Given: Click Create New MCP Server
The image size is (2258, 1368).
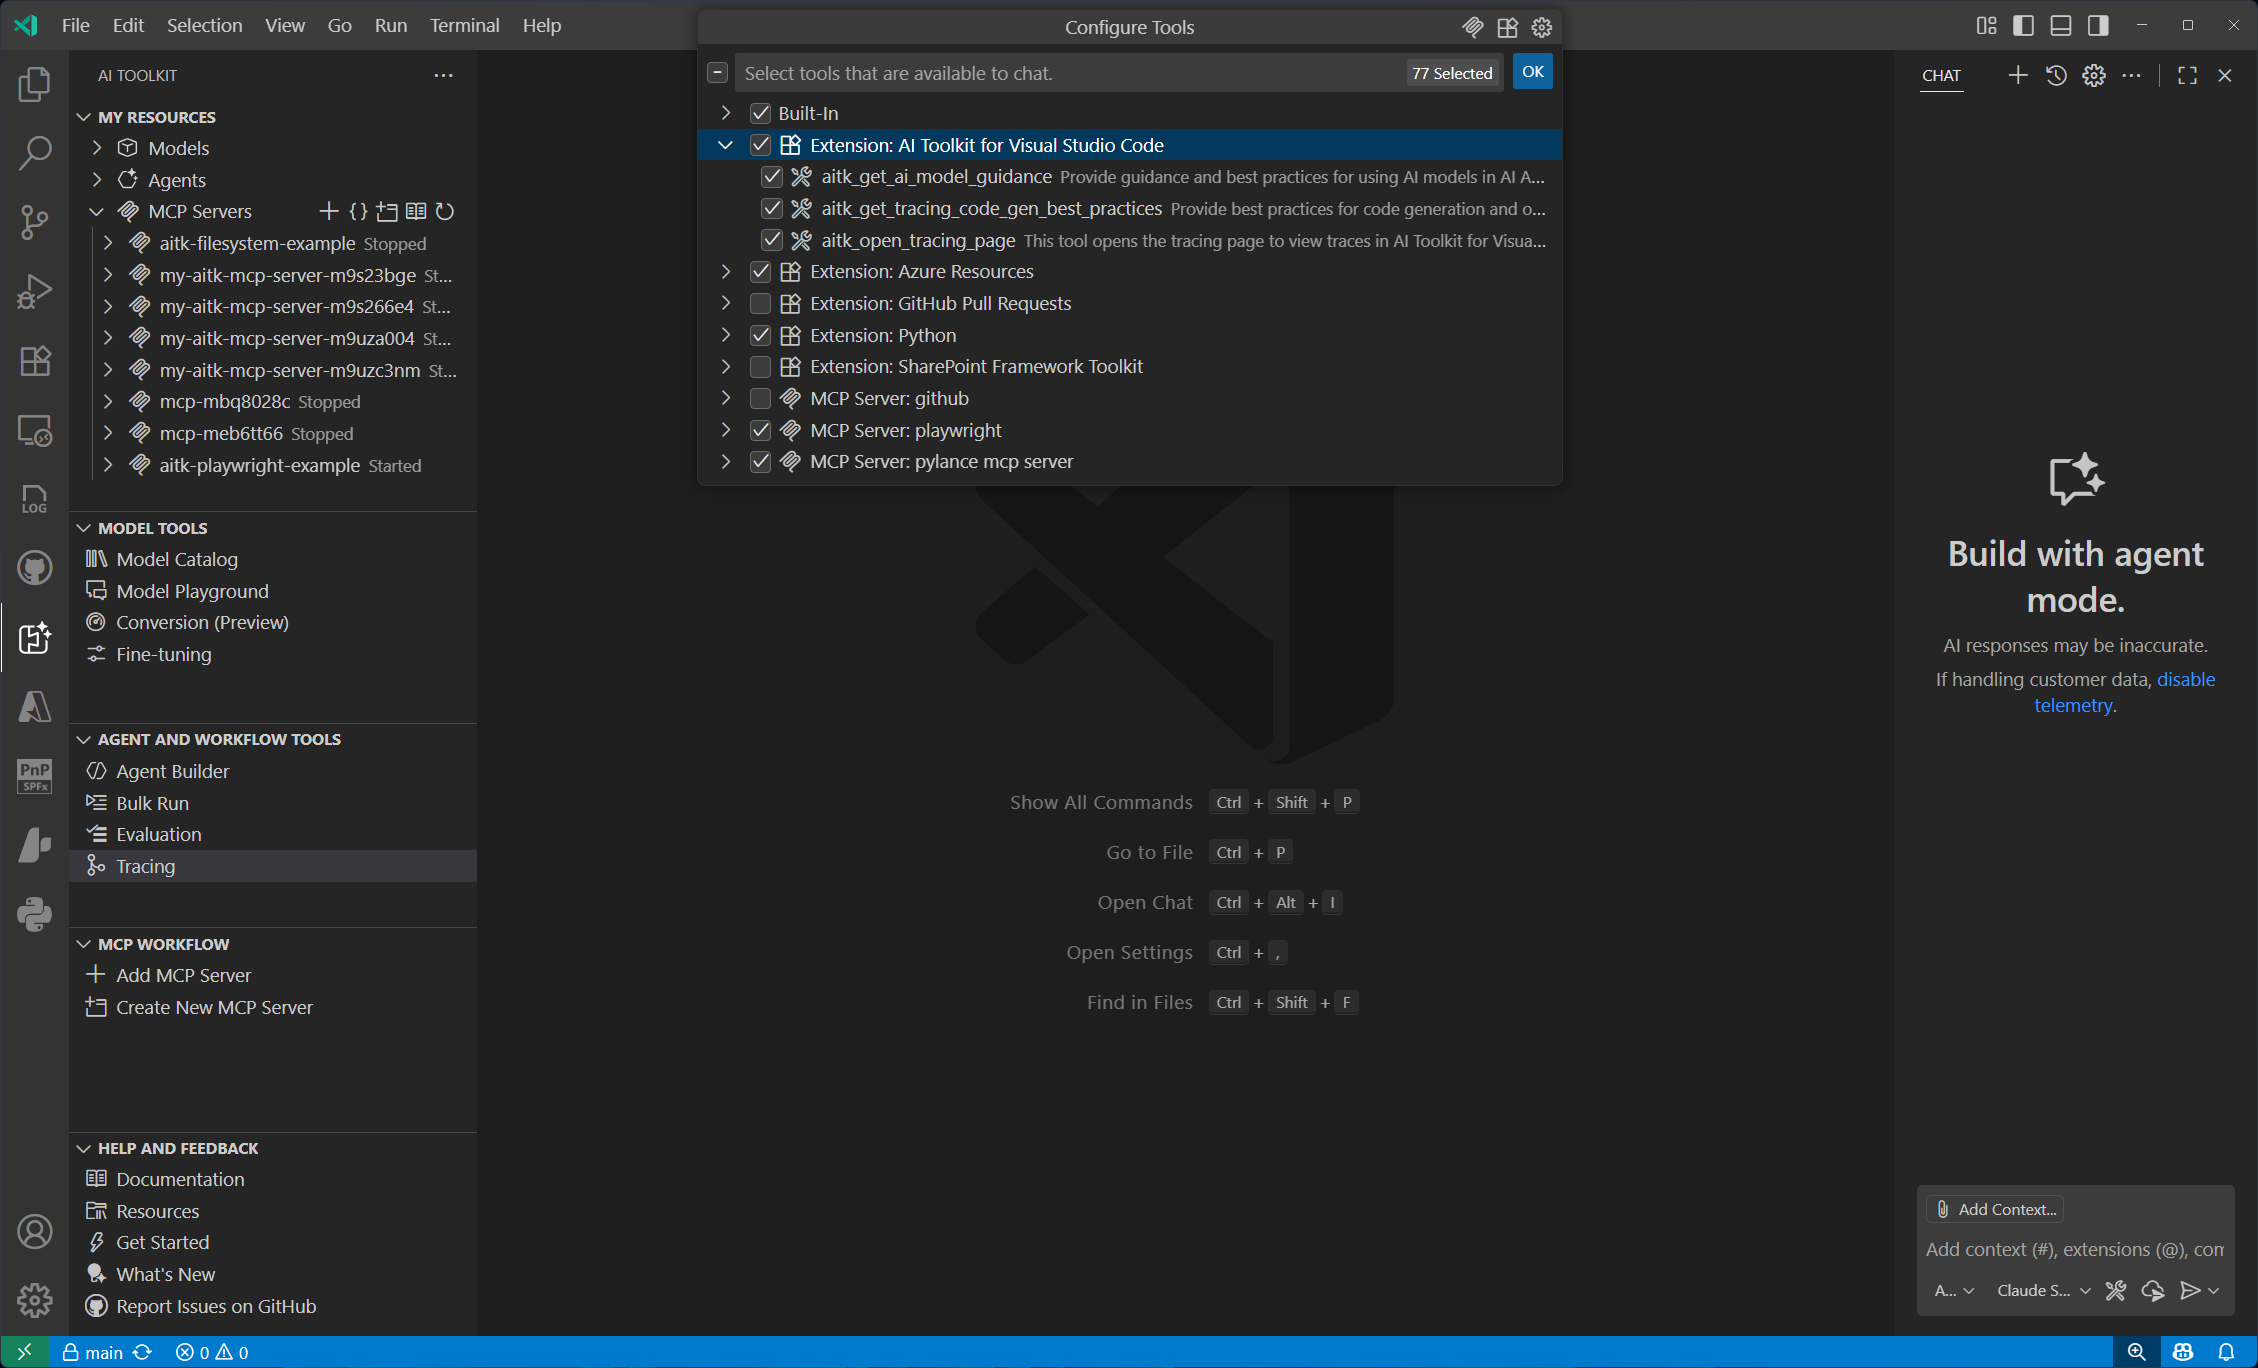Looking at the screenshot, I should 214,1007.
